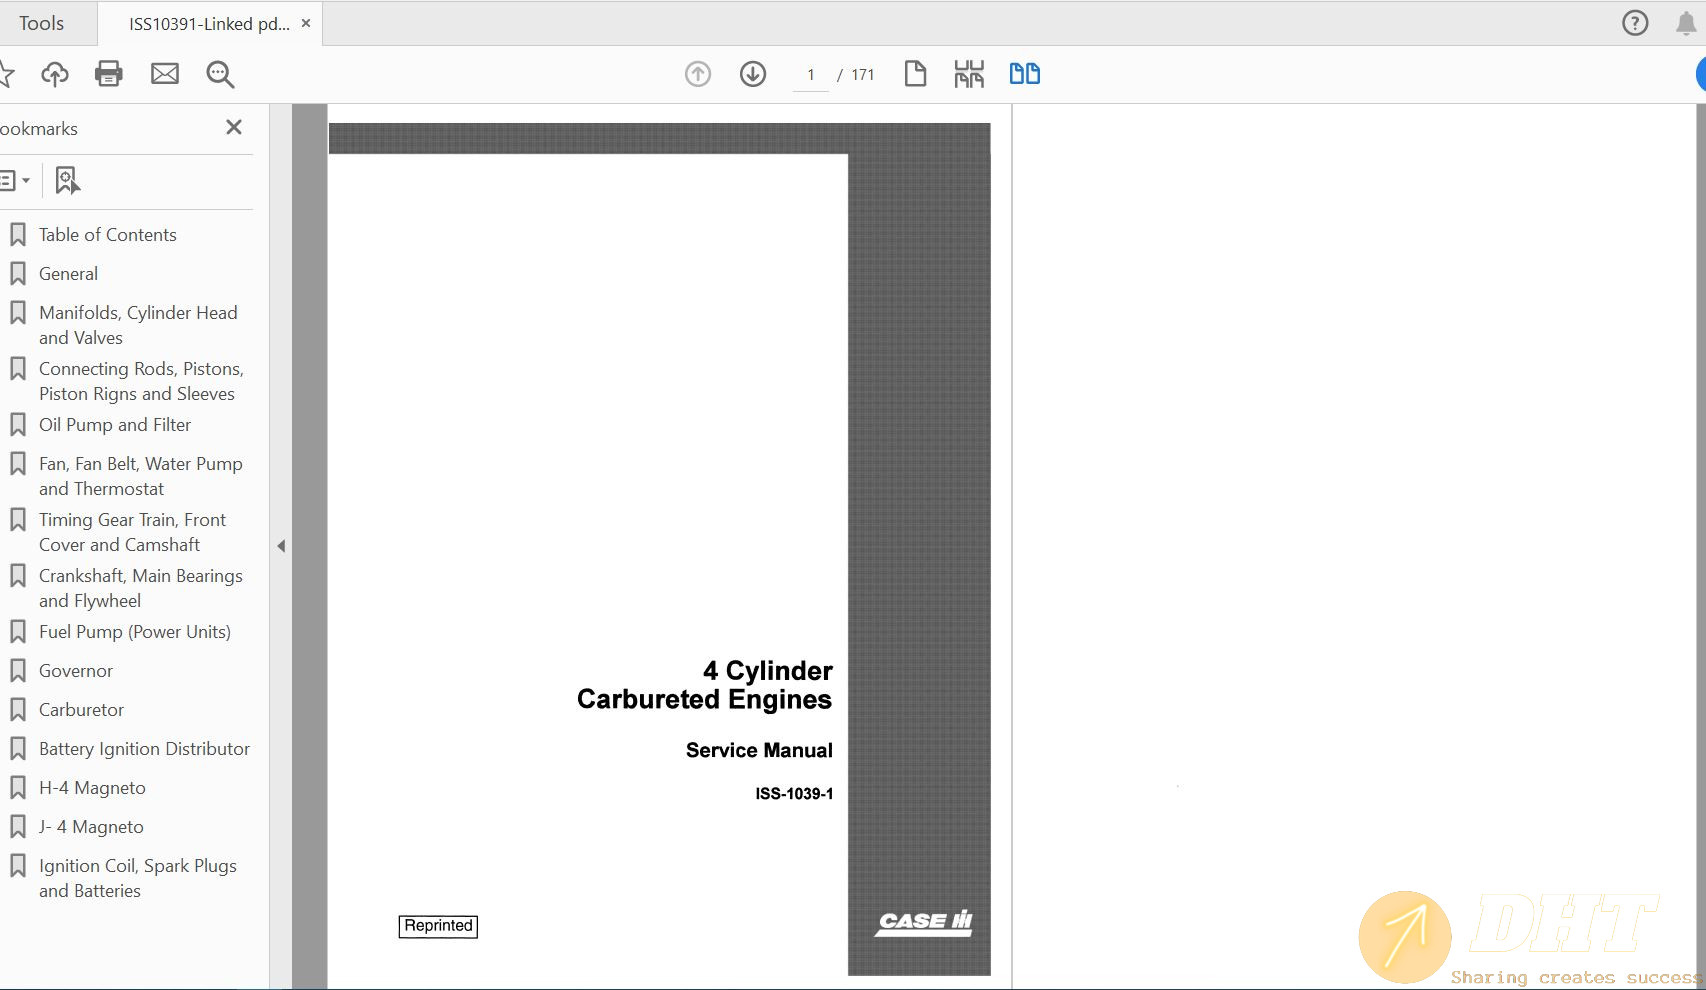Open the help question mark icon
Image resolution: width=1706 pixels, height=990 pixels.
pos(1635,23)
